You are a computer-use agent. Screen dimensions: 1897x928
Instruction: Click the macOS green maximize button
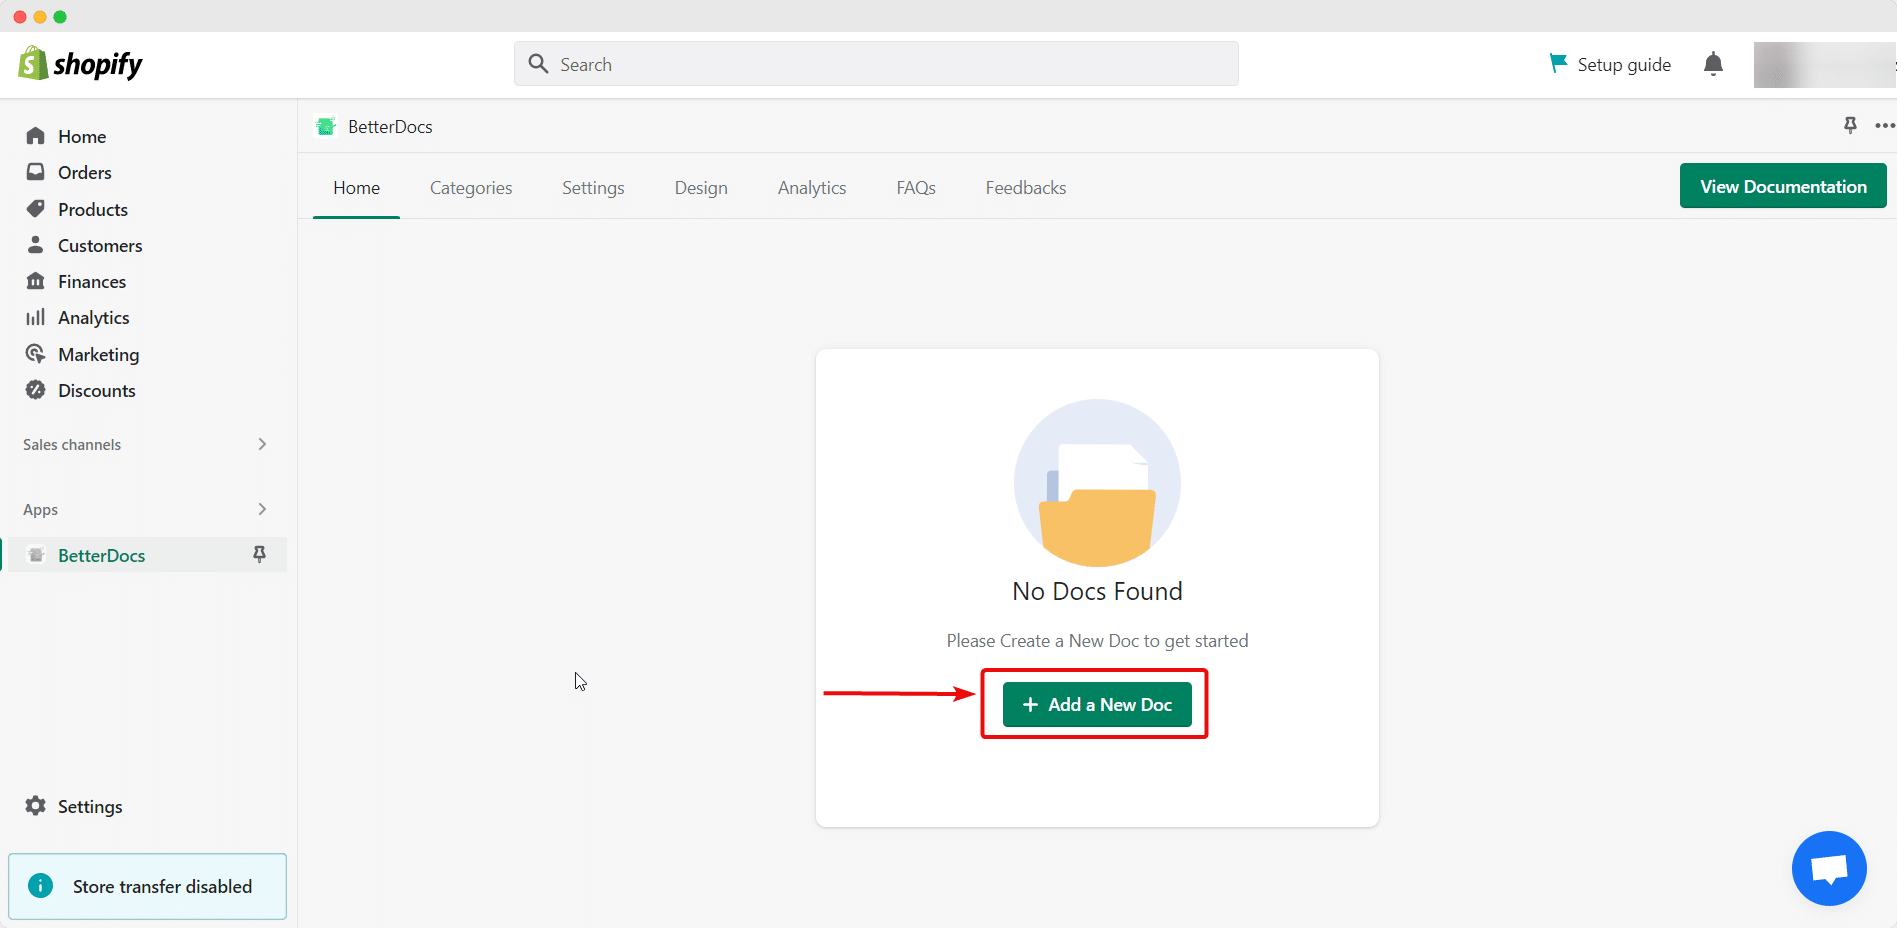(x=60, y=17)
